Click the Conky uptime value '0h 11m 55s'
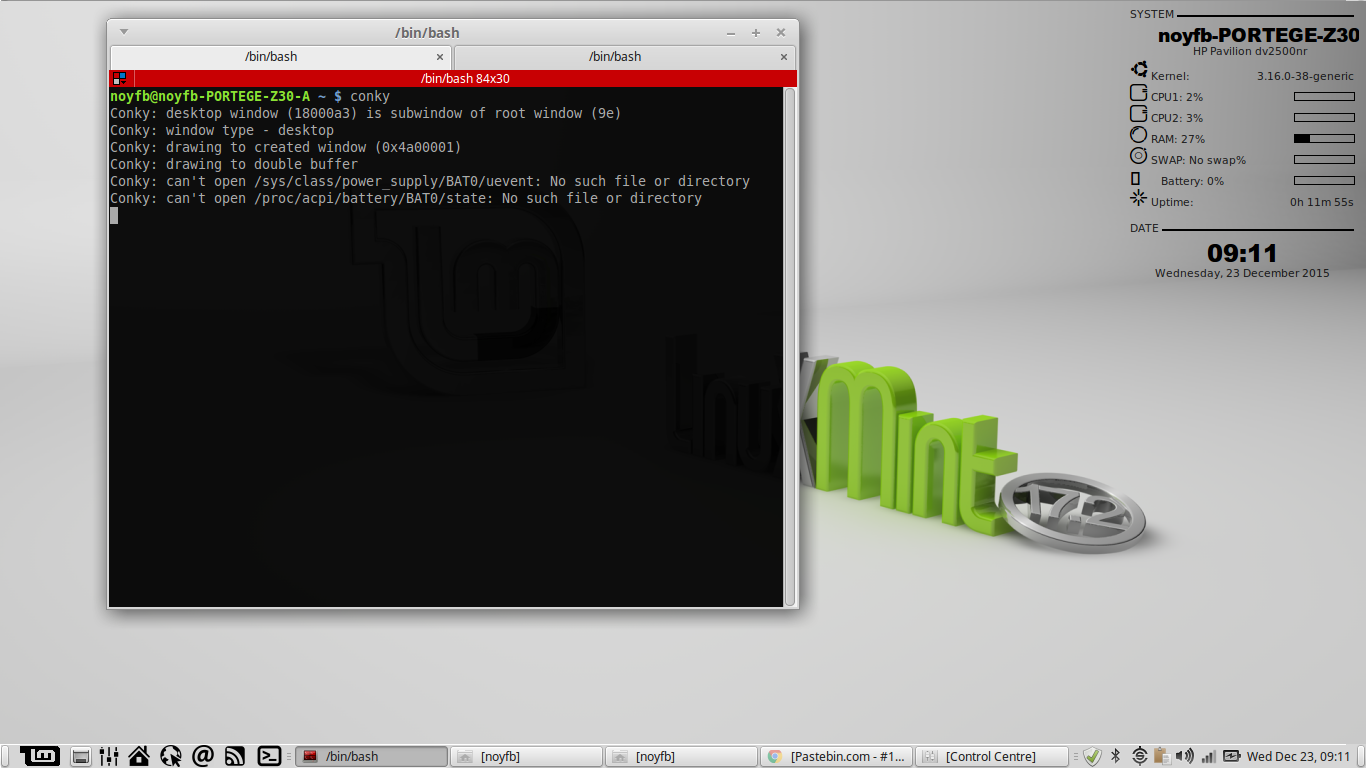Screen dimensions: 1366x768 point(1322,202)
